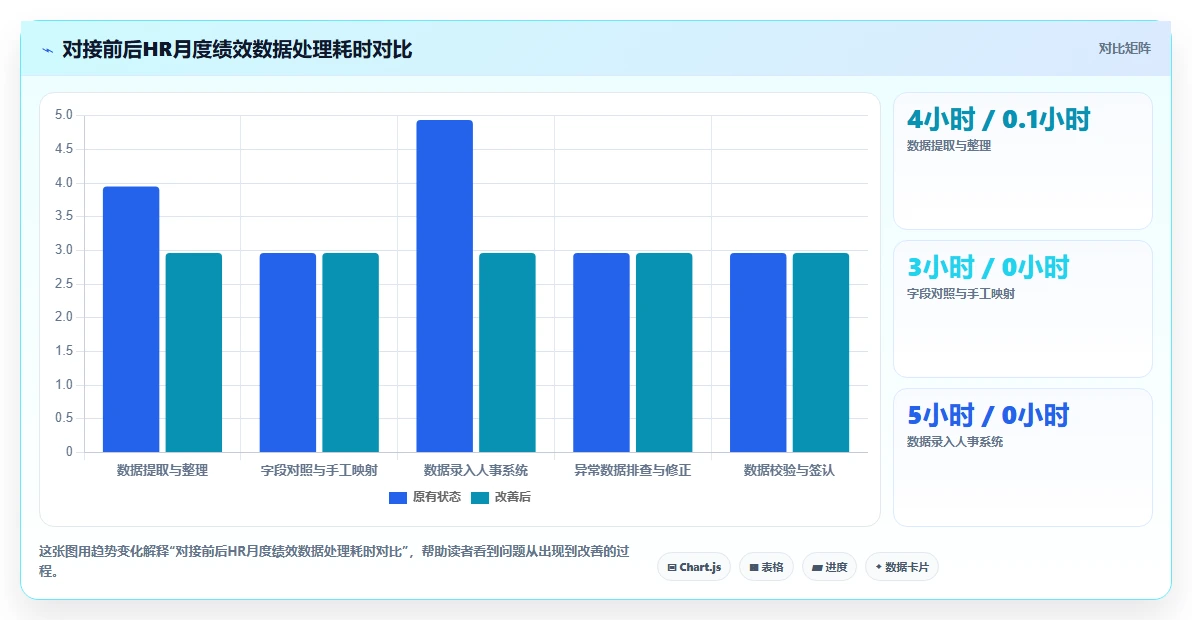
Task: Click the y-axis value 1.0
Action: point(64,384)
